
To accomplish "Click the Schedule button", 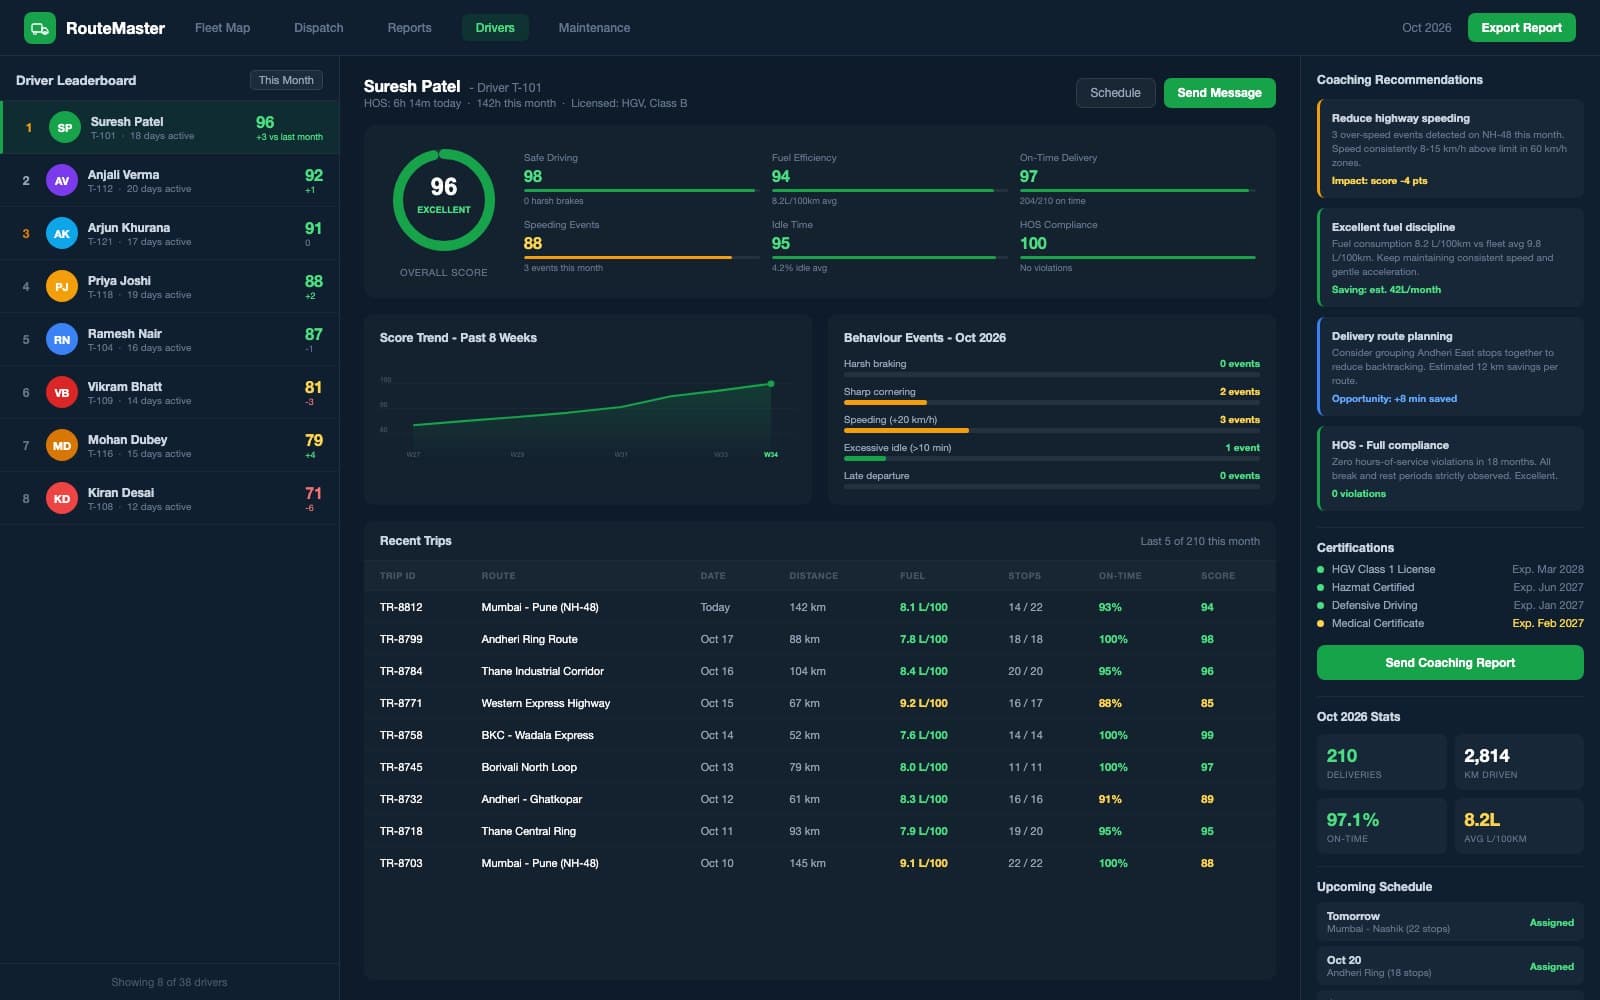I will [x=1115, y=93].
